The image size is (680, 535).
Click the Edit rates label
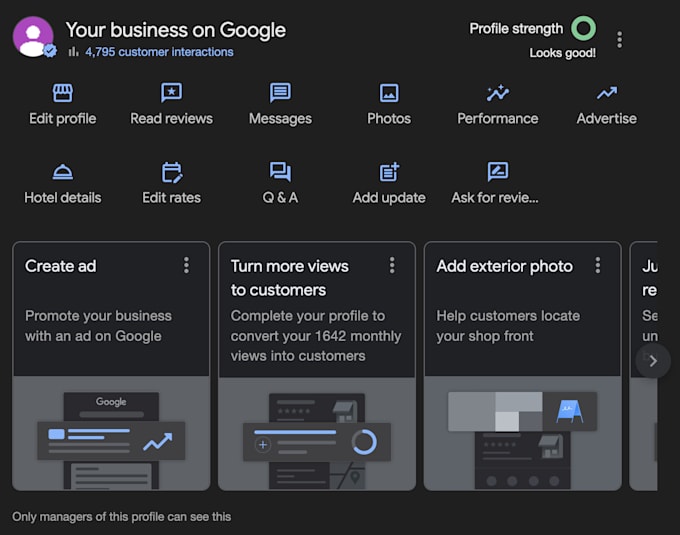click(x=172, y=198)
